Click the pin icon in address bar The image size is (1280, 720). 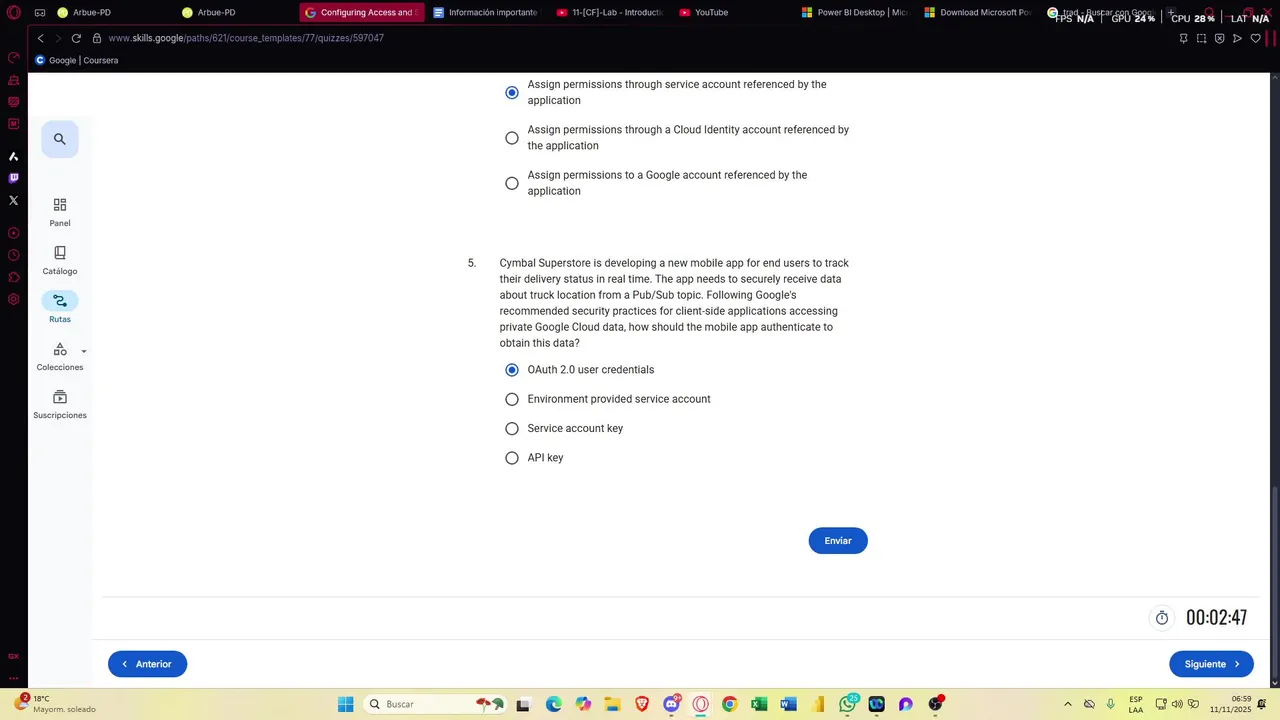1183,38
